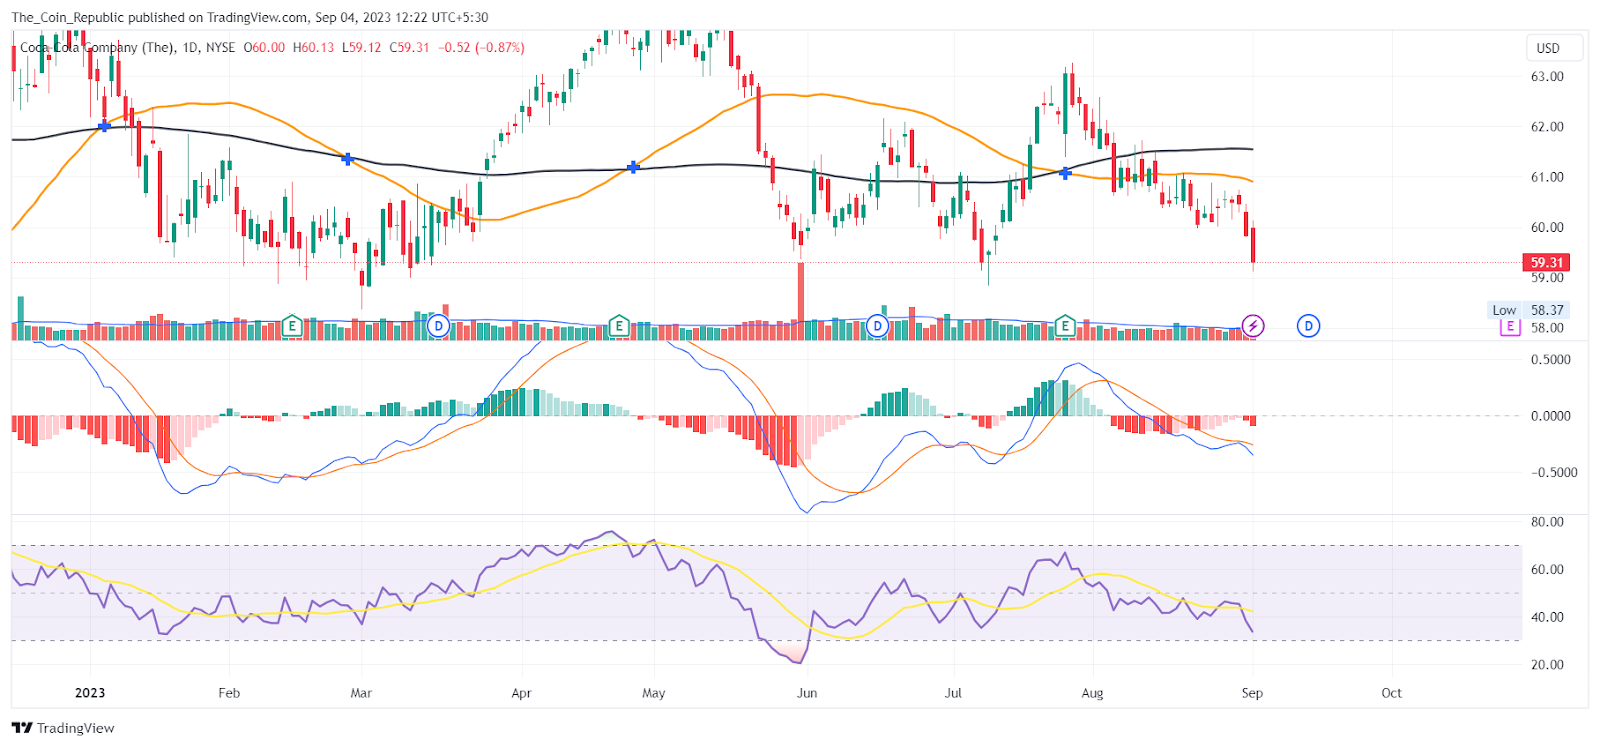Click the 59.00 price axis label
Viewport: 1600px width, 747px height.
(x=1547, y=278)
